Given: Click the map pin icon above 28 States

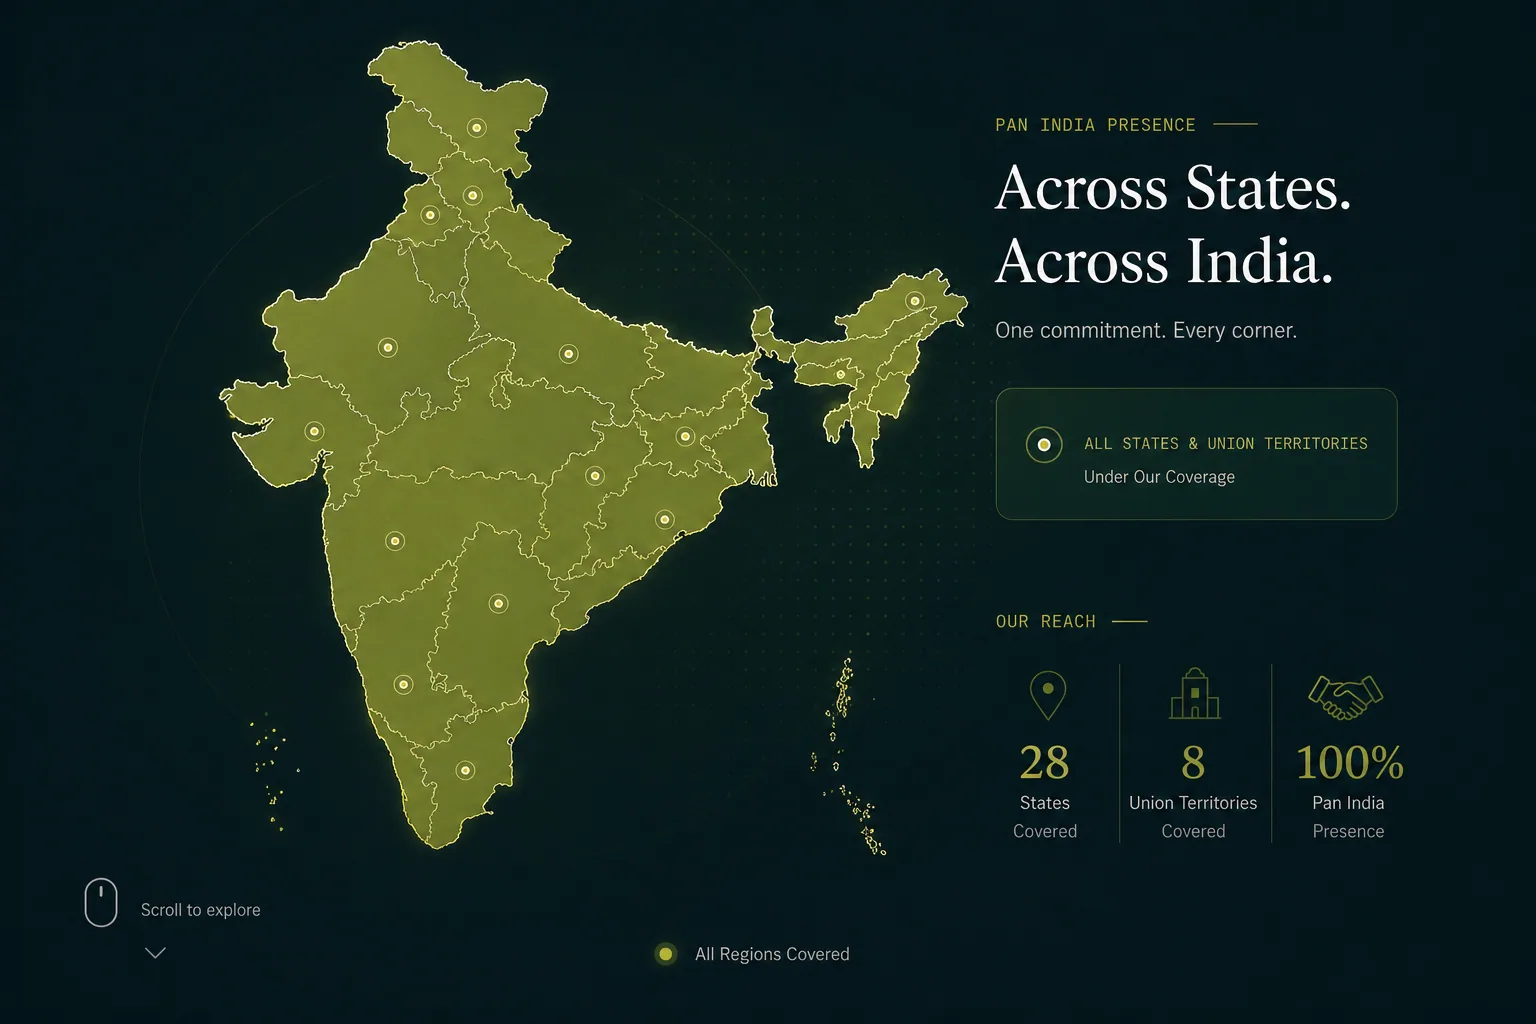Looking at the screenshot, I should [1047, 695].
